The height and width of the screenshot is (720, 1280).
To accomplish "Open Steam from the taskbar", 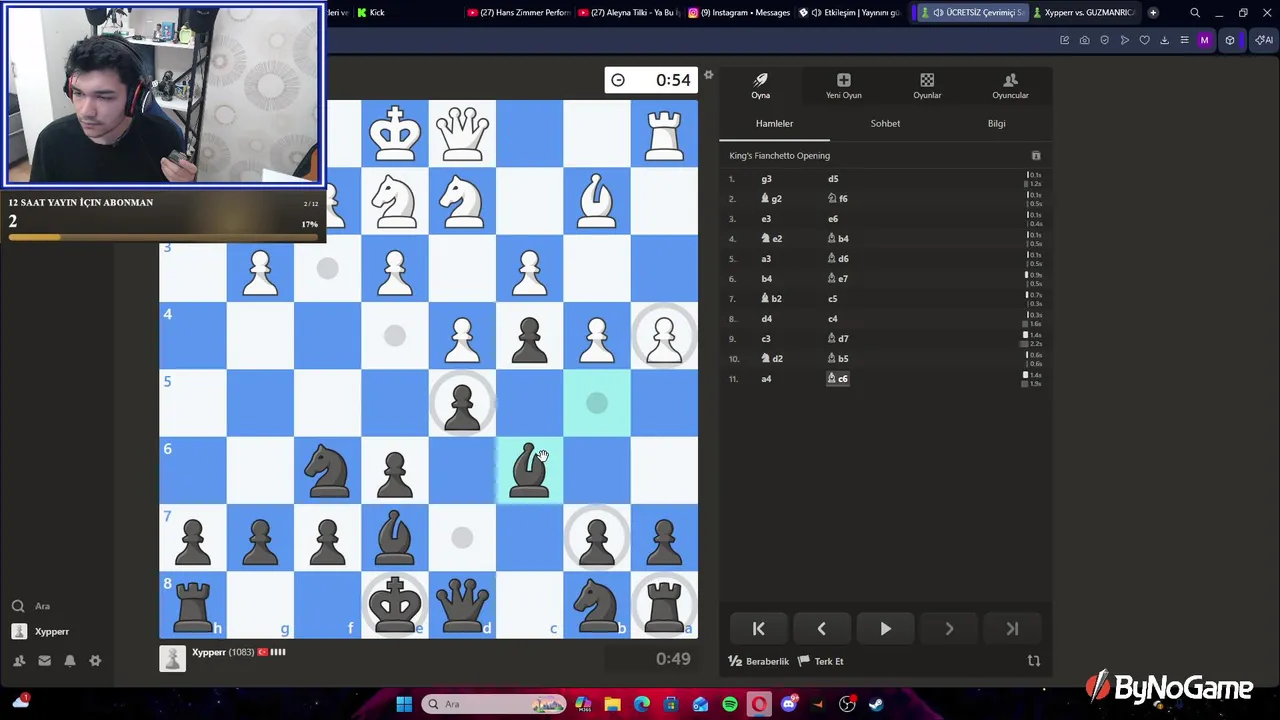I will coord(876,704).
